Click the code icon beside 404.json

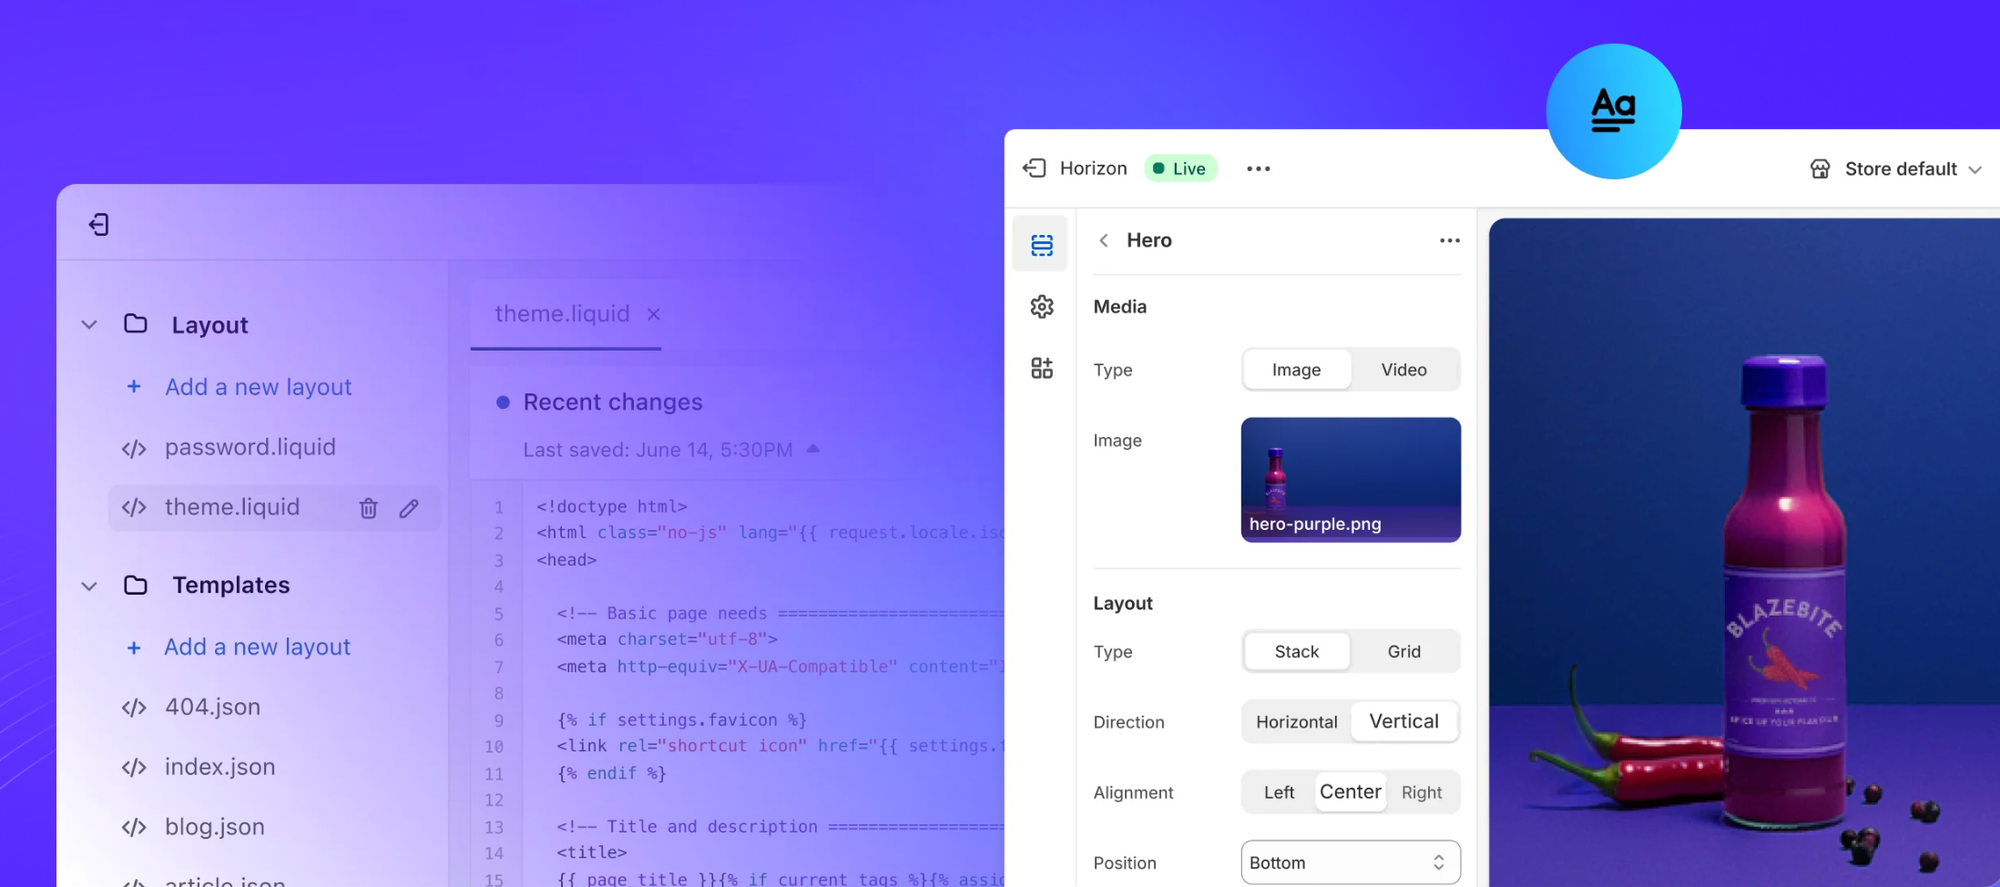(134, 708)
